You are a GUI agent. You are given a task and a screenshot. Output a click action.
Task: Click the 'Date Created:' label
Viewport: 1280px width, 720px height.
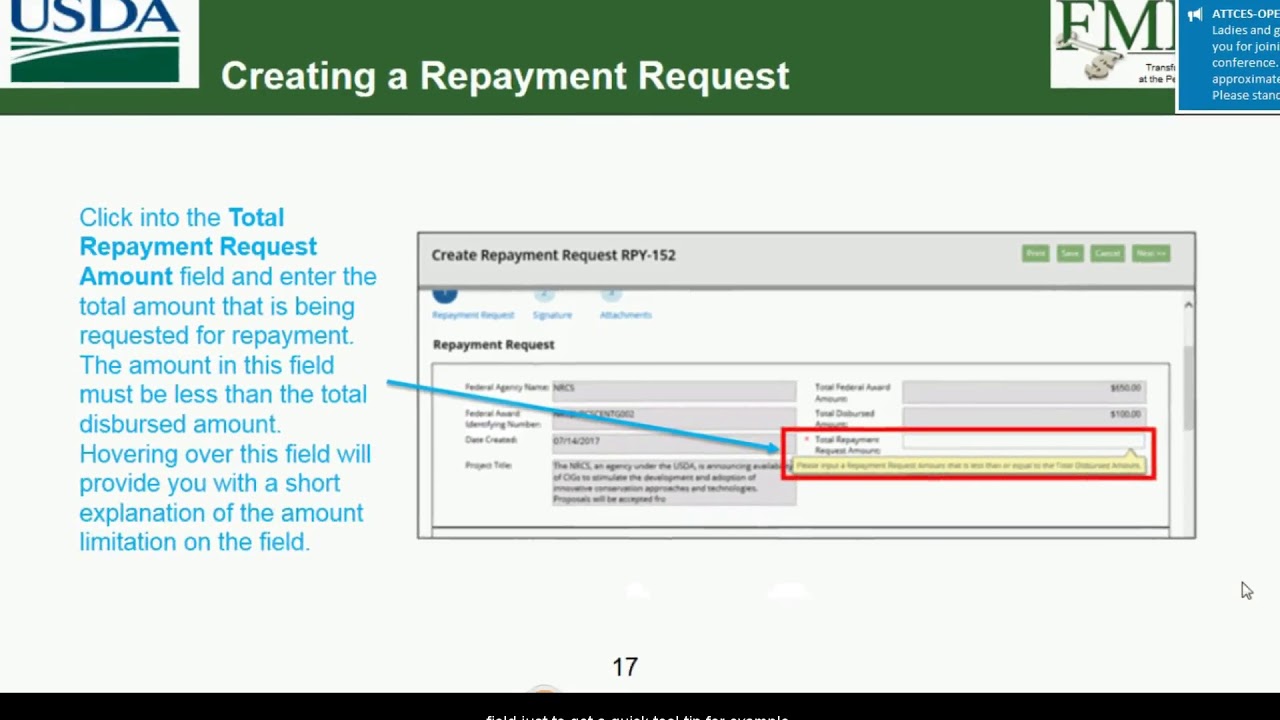point(491,440)
